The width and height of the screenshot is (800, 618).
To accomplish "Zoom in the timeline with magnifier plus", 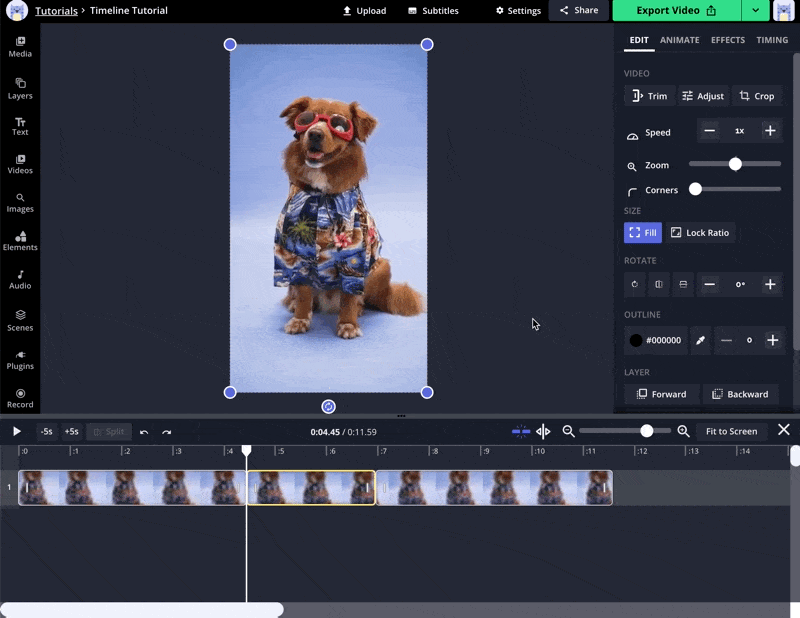I will pos(683,431).
